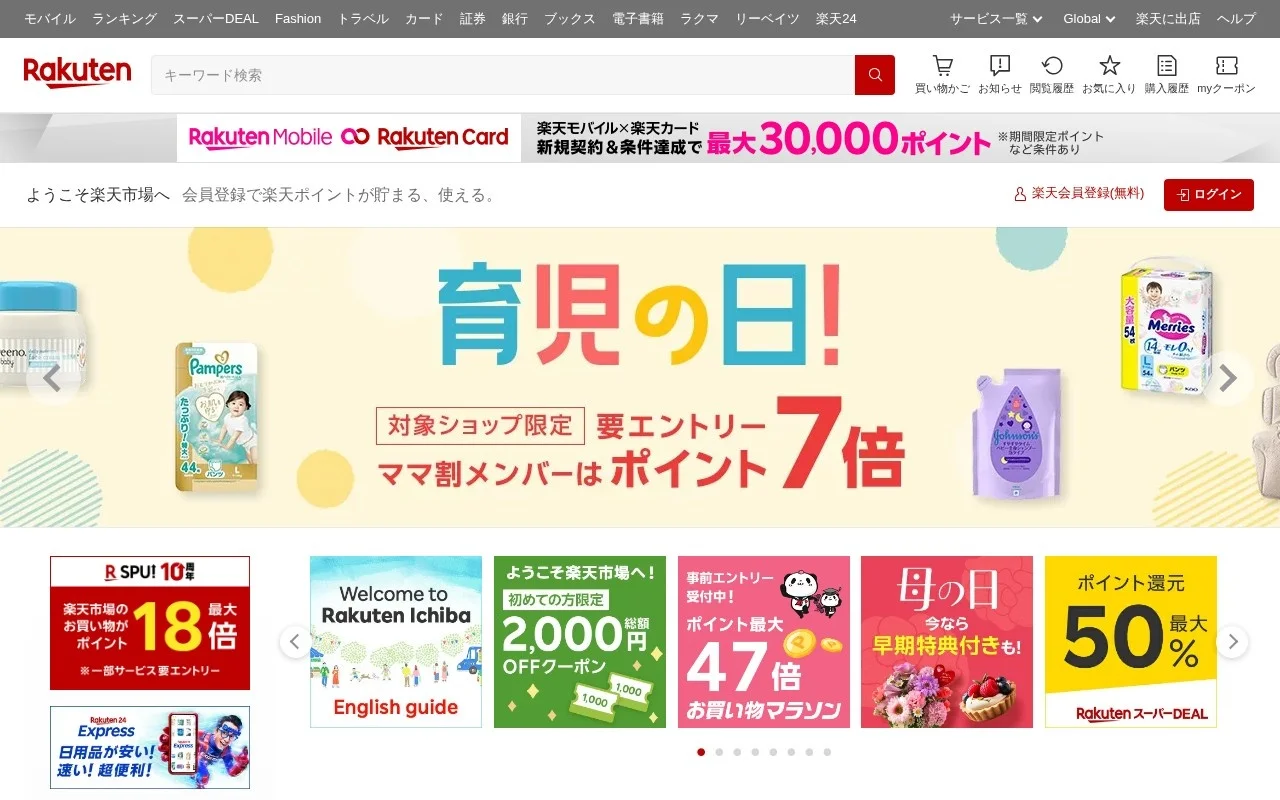Screen dimensions: 1280x800
Task: Open Rakuten Mobile × Rakuten Card banner
Action: [x=640, y=138]
